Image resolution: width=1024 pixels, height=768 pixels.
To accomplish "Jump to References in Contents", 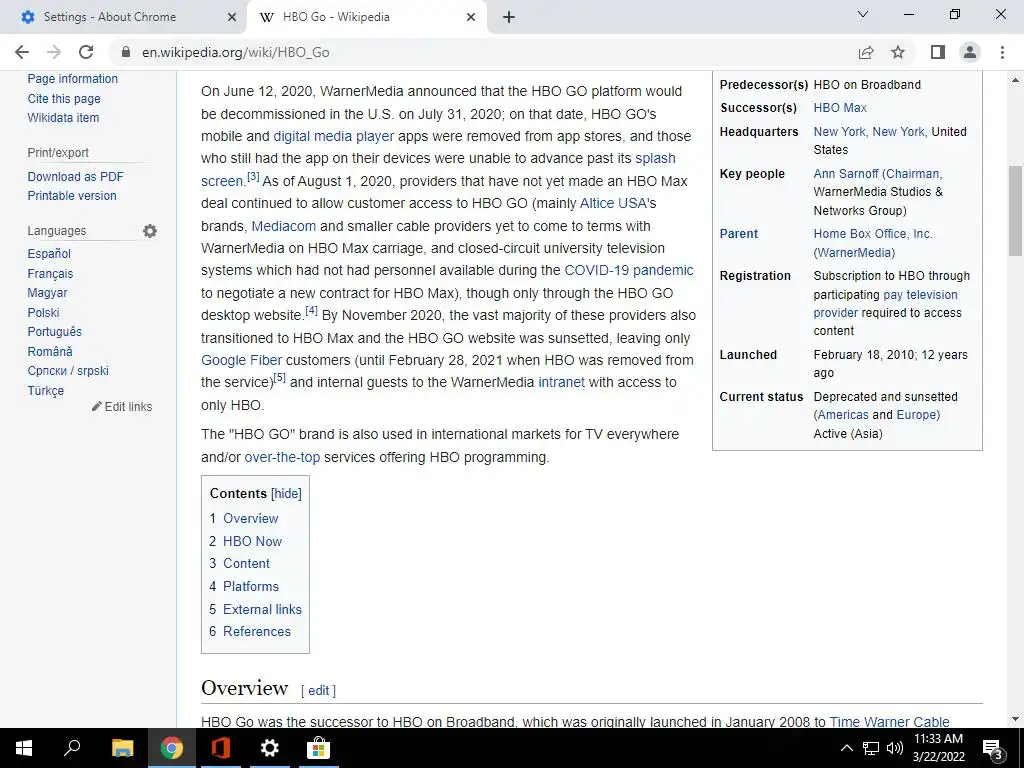I will (x=257, y=632).
